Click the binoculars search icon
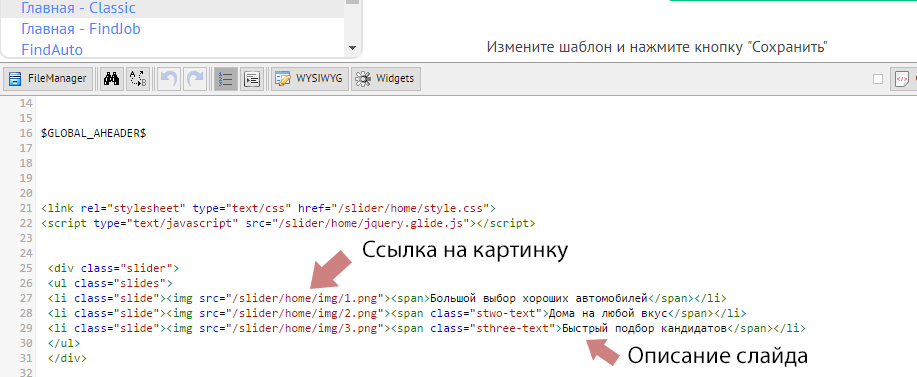This screenshot has width=917, height=377. 111,78
